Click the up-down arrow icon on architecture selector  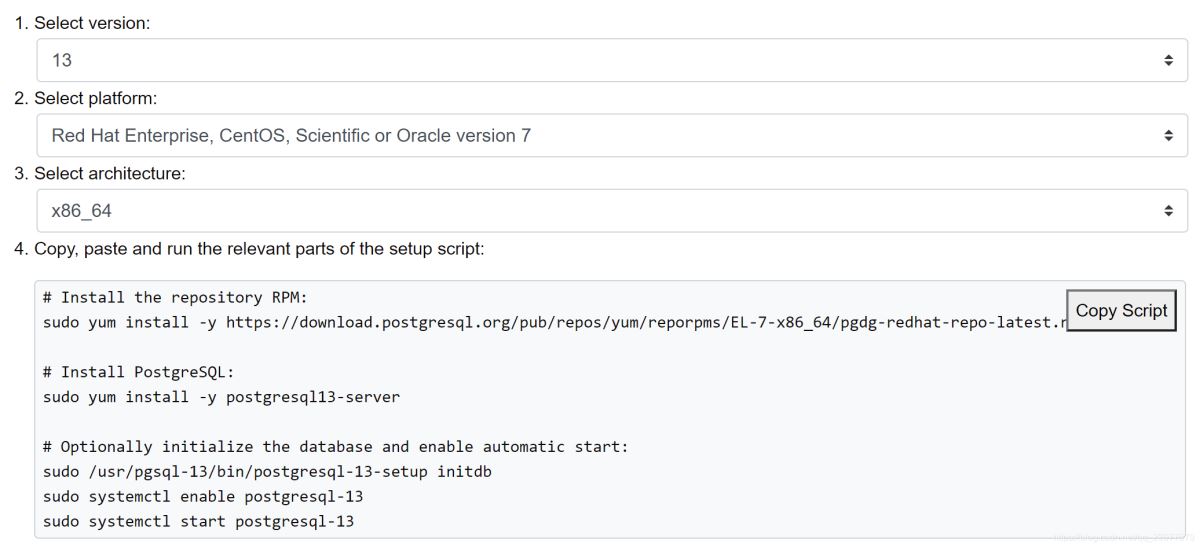tap(1168, 211)
